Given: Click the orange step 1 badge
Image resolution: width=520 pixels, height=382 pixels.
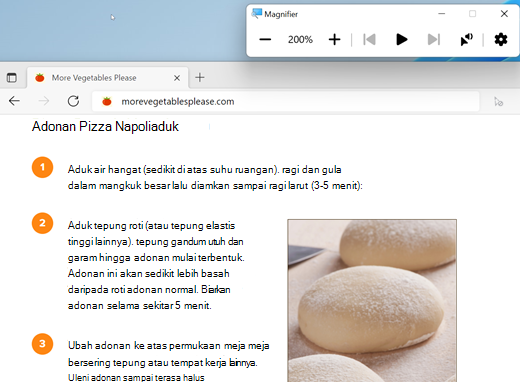Looking at the screenshot, I should [42, 167].
